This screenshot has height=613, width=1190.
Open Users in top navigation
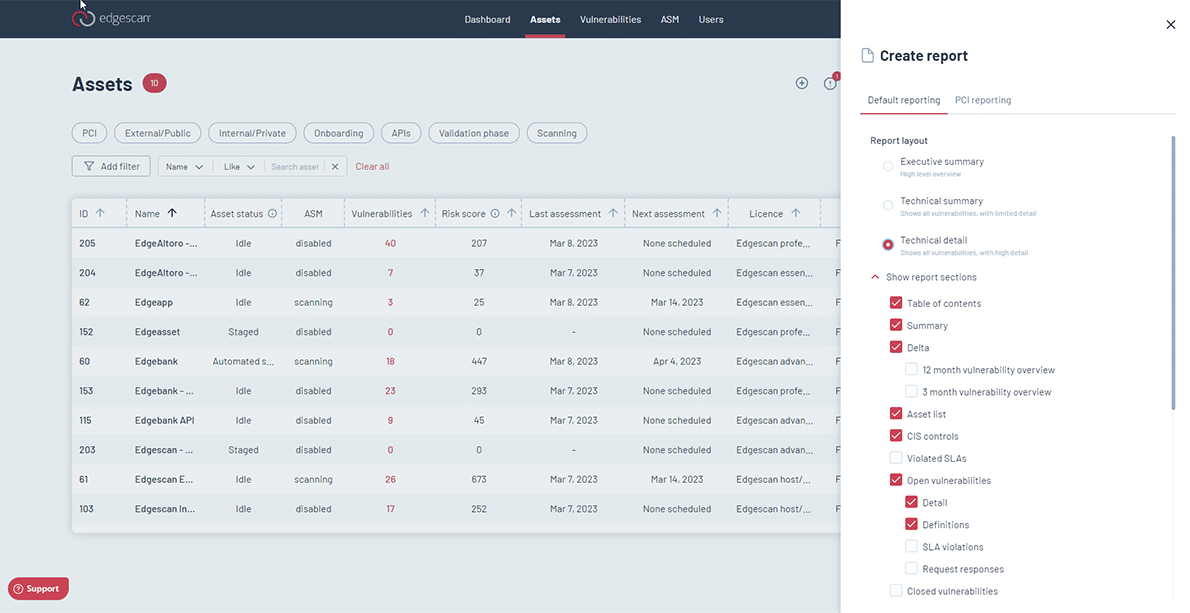pyautogui.click(x=711, y=19)
